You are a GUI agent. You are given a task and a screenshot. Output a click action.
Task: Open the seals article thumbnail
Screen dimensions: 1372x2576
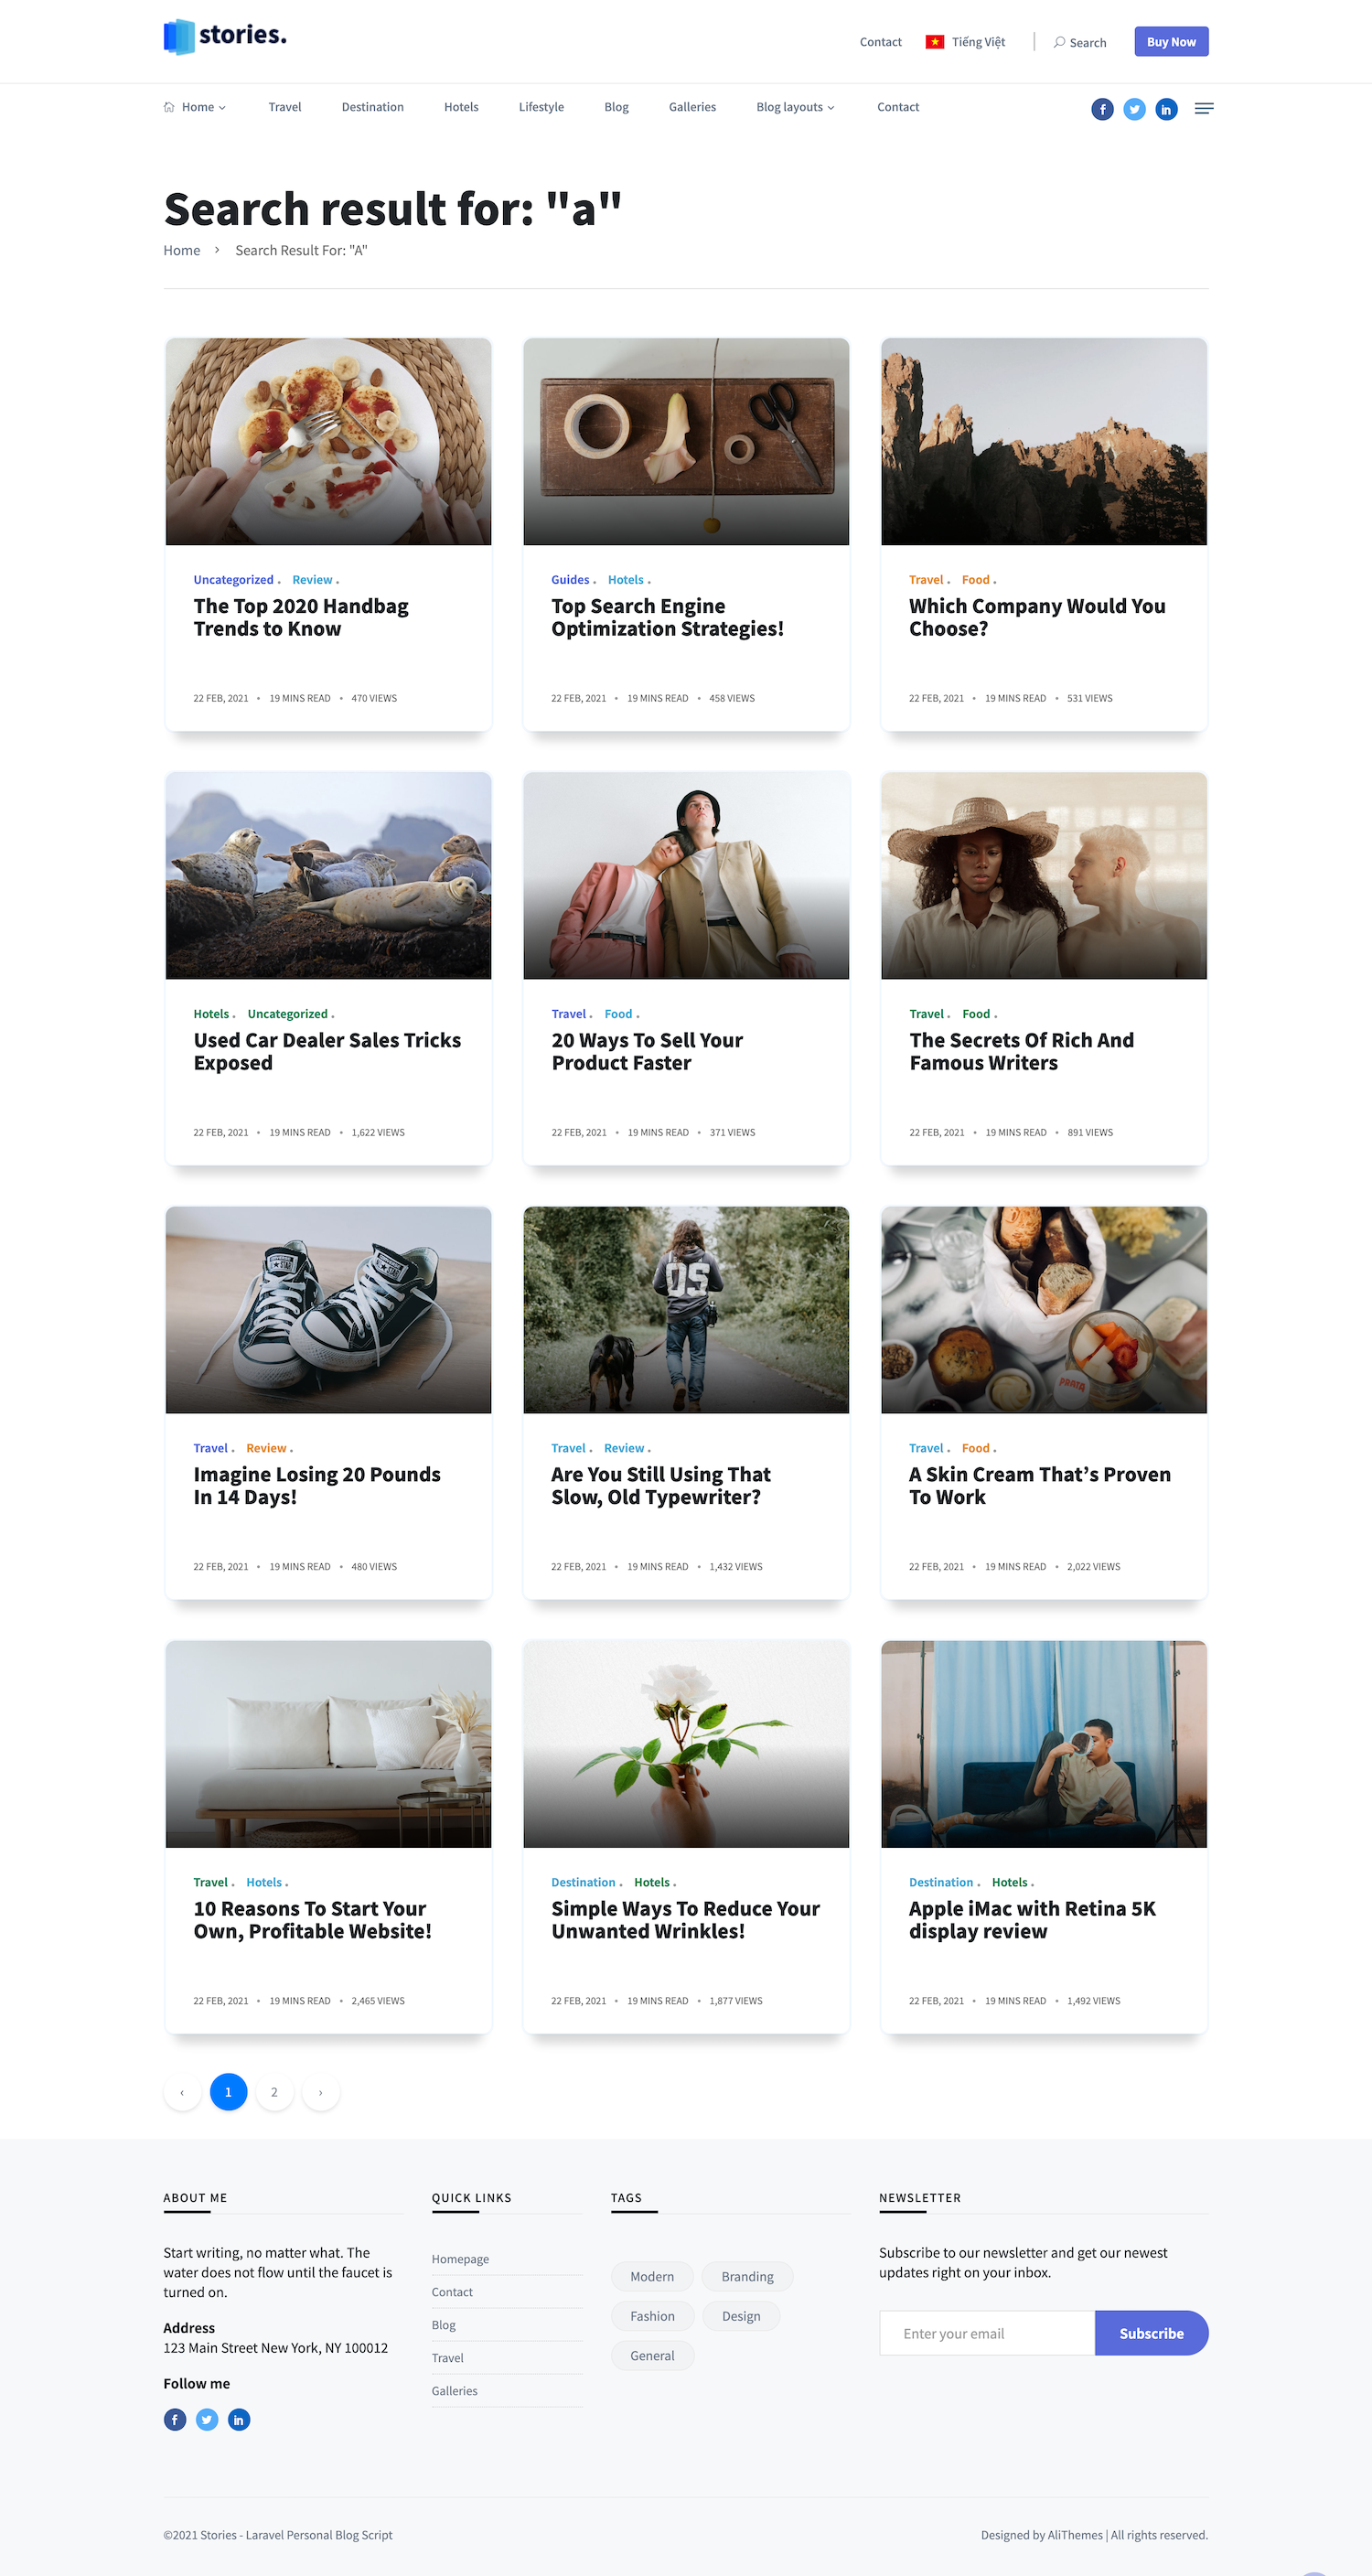(x=328, y=875)
